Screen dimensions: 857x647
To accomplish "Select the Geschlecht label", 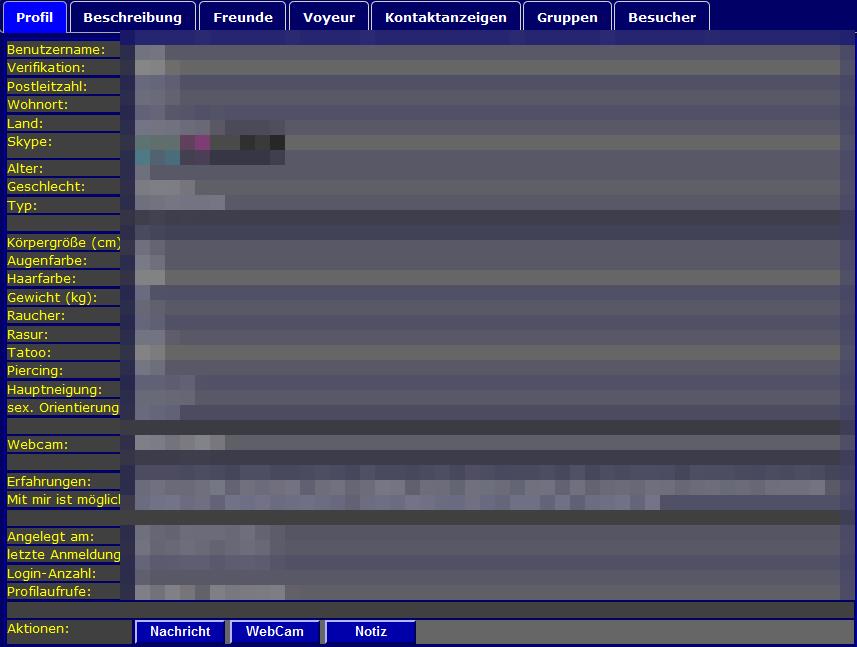I will click(46, 186).
